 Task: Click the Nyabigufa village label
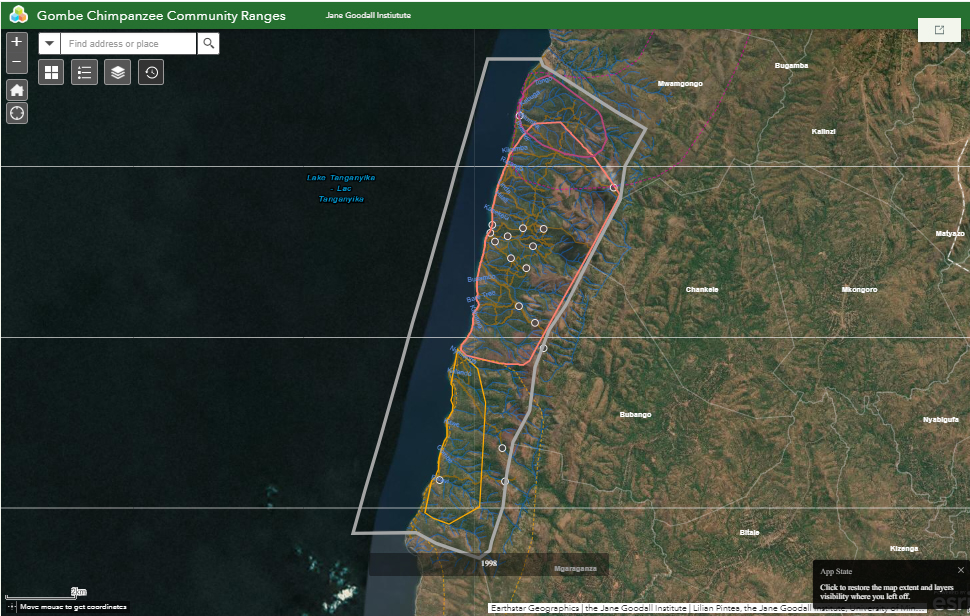941,419
